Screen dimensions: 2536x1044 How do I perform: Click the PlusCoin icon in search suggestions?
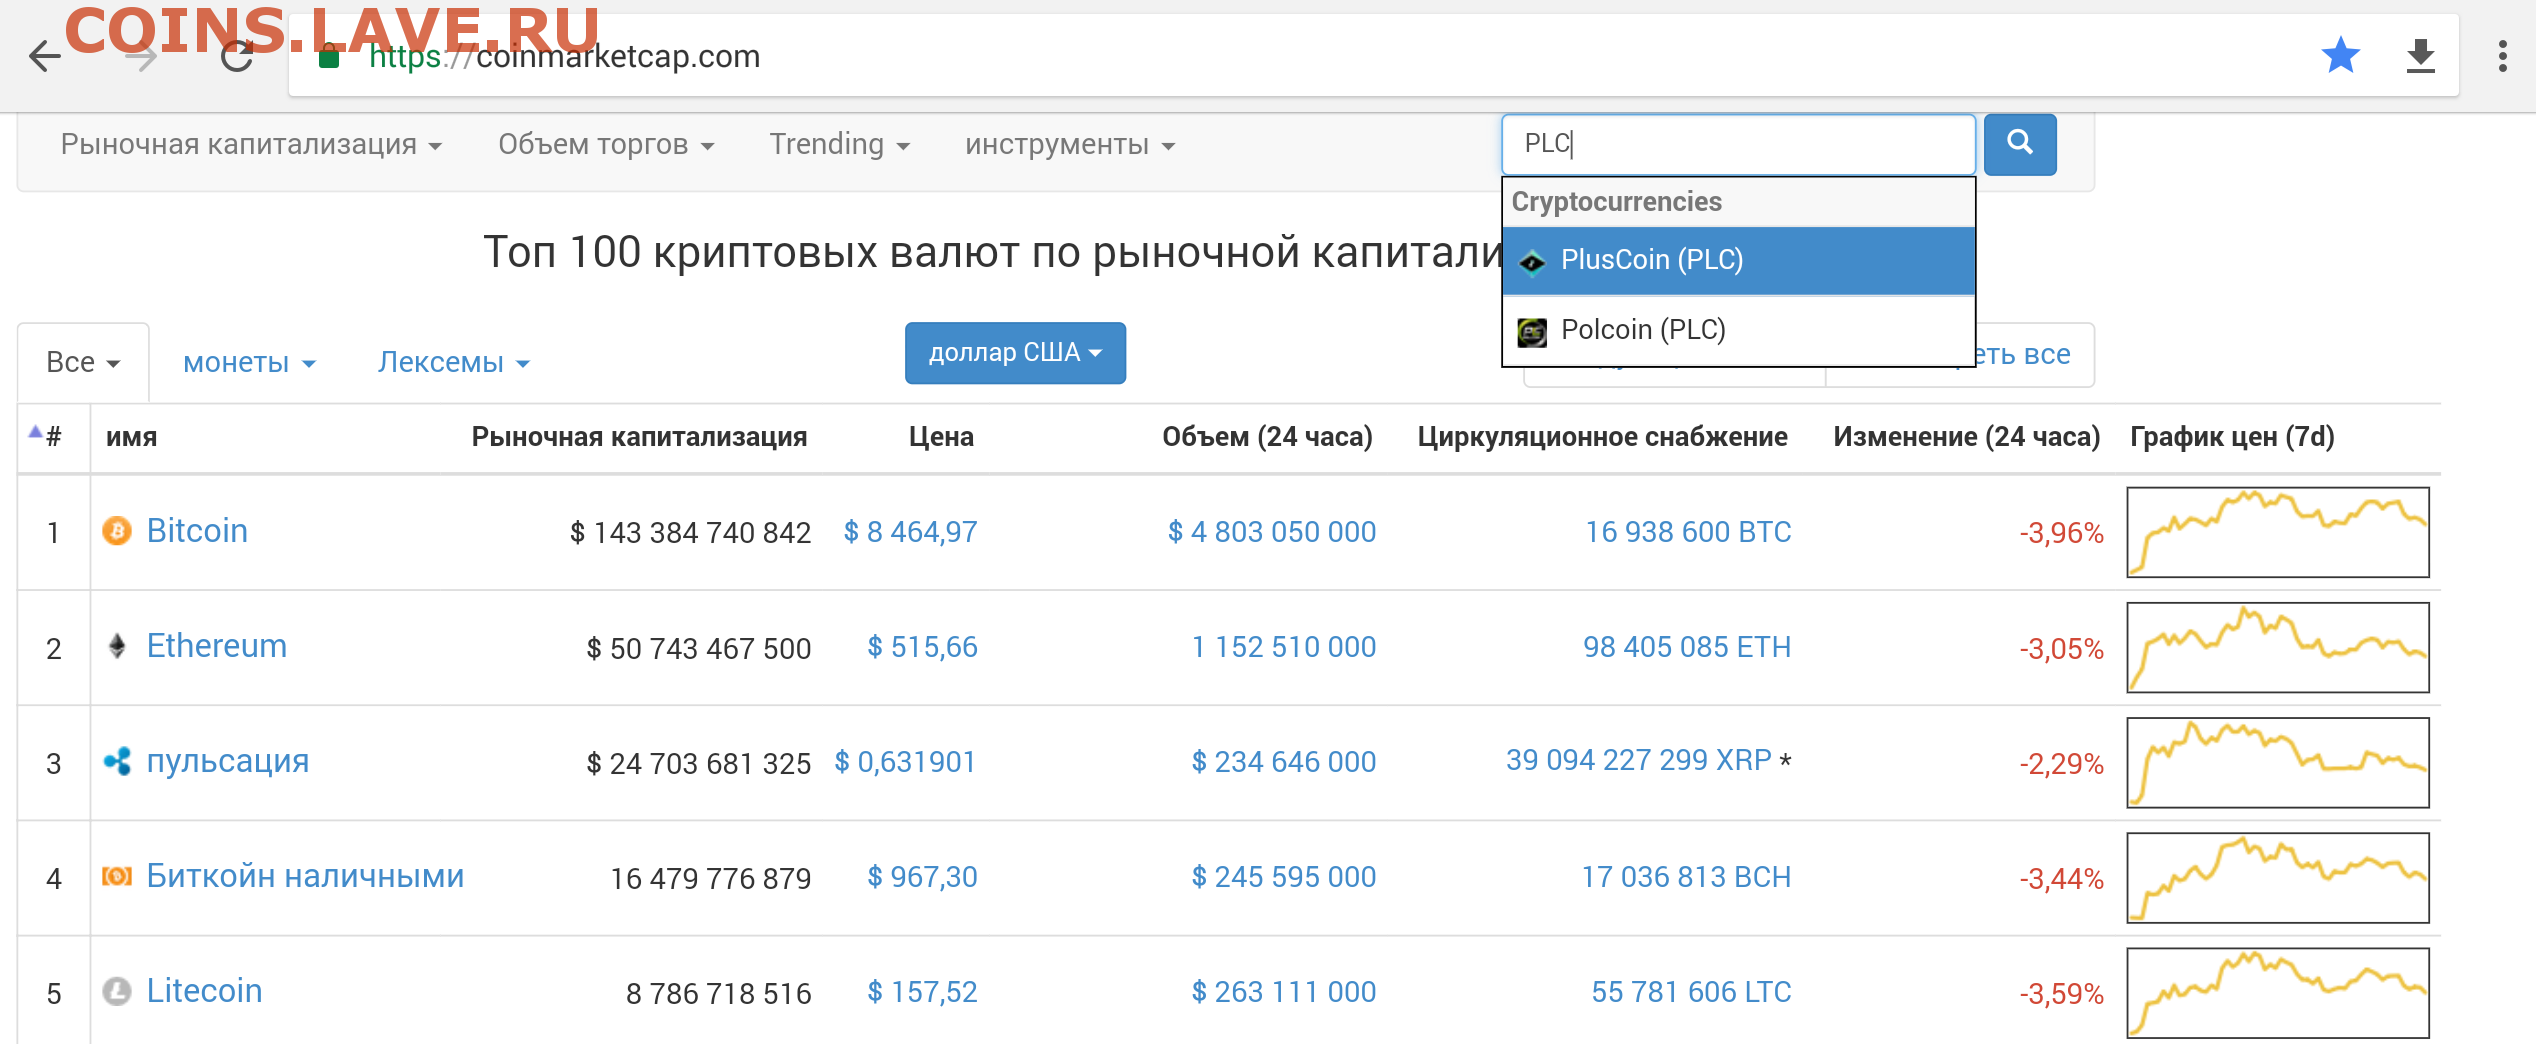(x=1532, y=262)
